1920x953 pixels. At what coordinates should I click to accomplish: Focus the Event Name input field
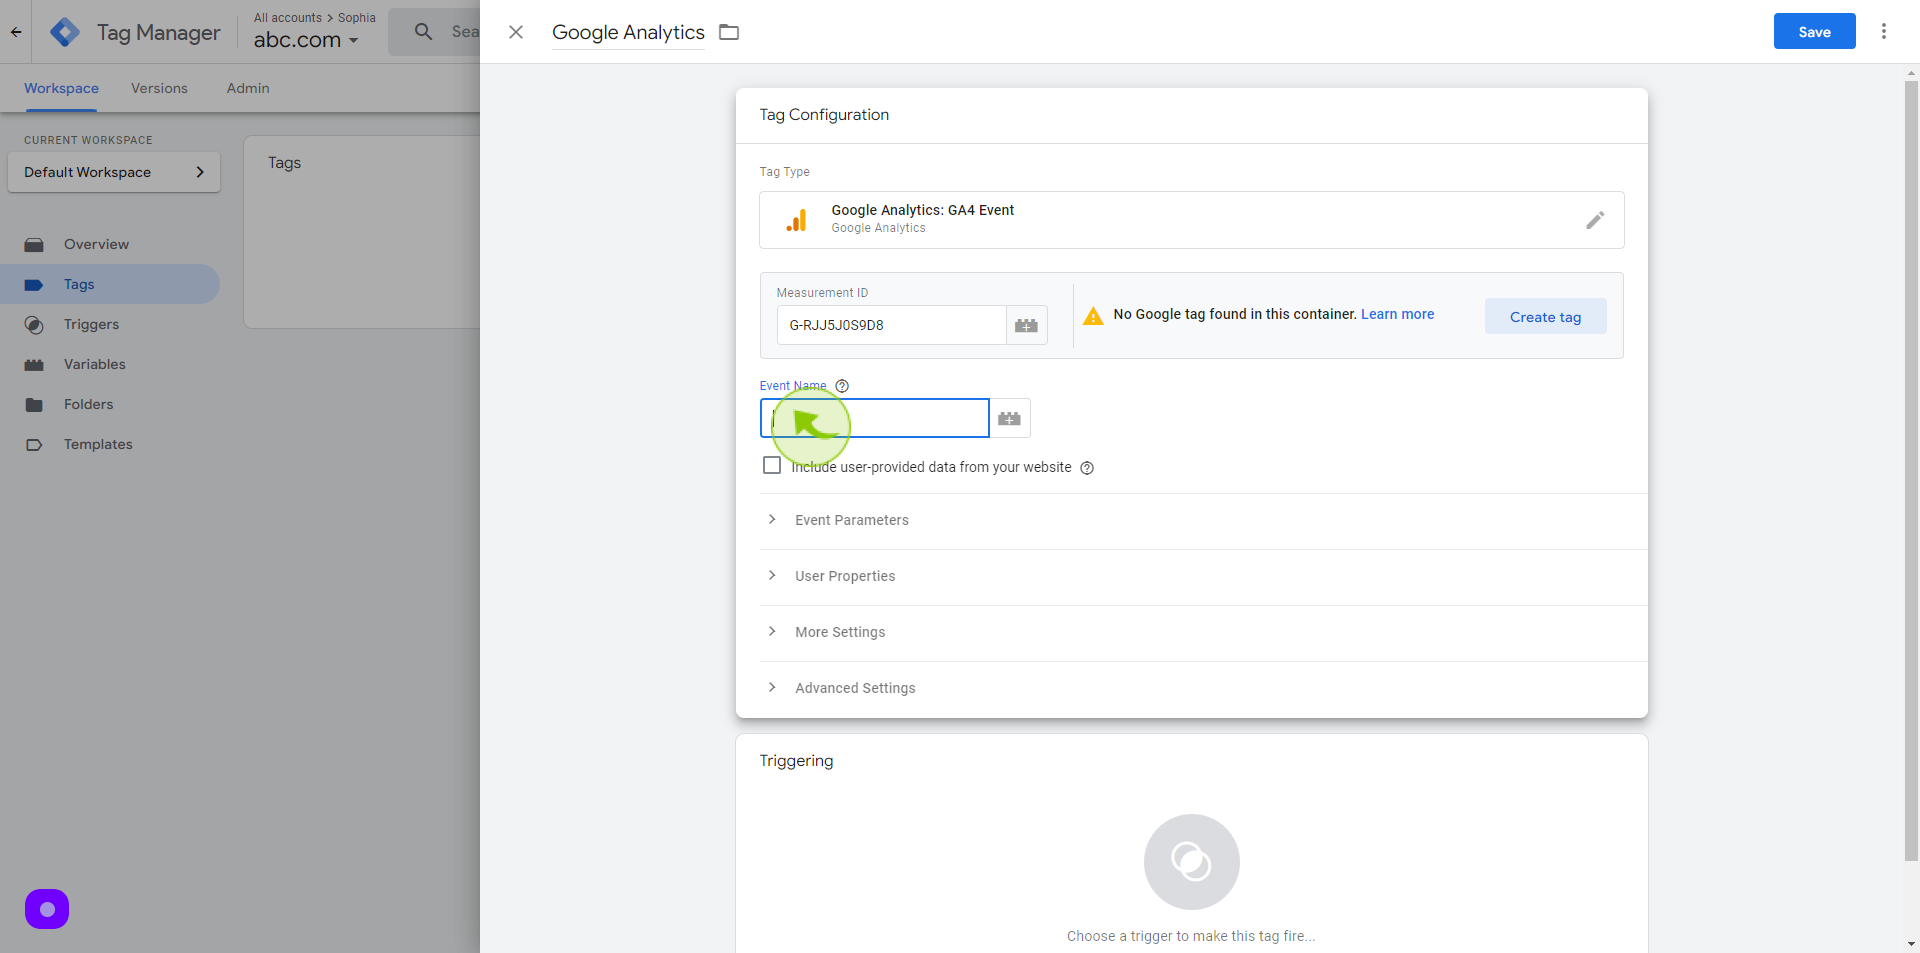pos(875,418)
